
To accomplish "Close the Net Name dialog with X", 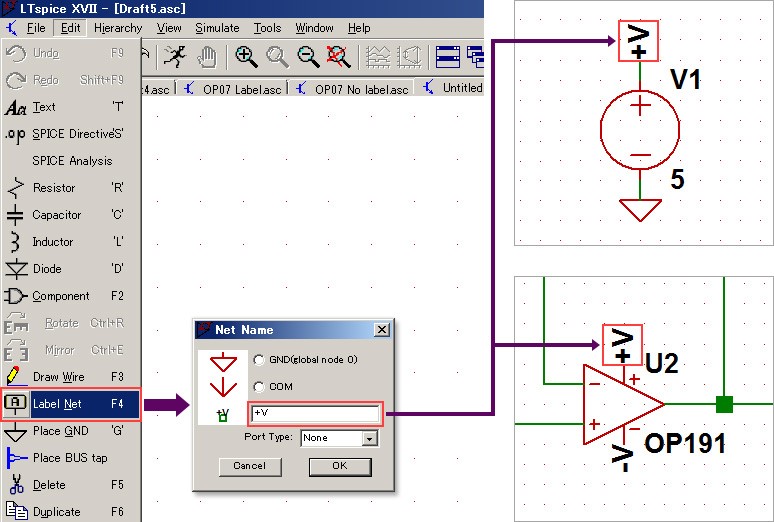I will click(381, 330).
